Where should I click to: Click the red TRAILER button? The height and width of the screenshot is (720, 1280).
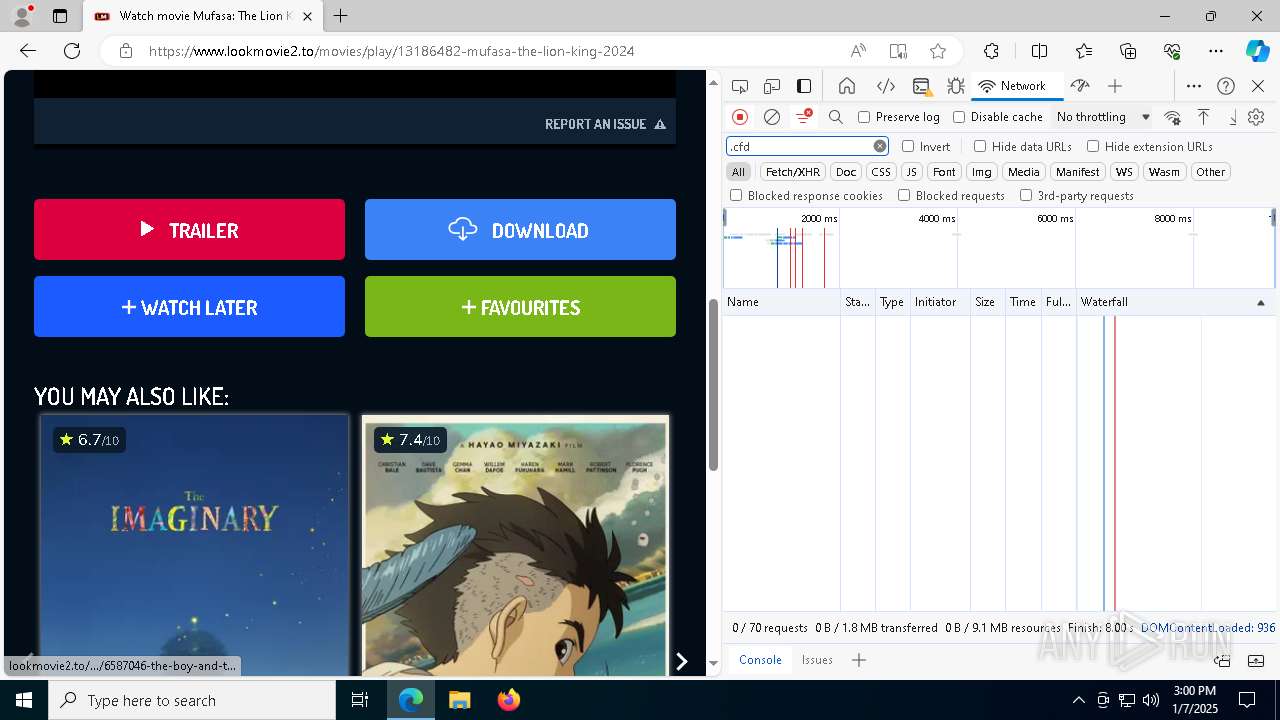click(x=189, y=230)
